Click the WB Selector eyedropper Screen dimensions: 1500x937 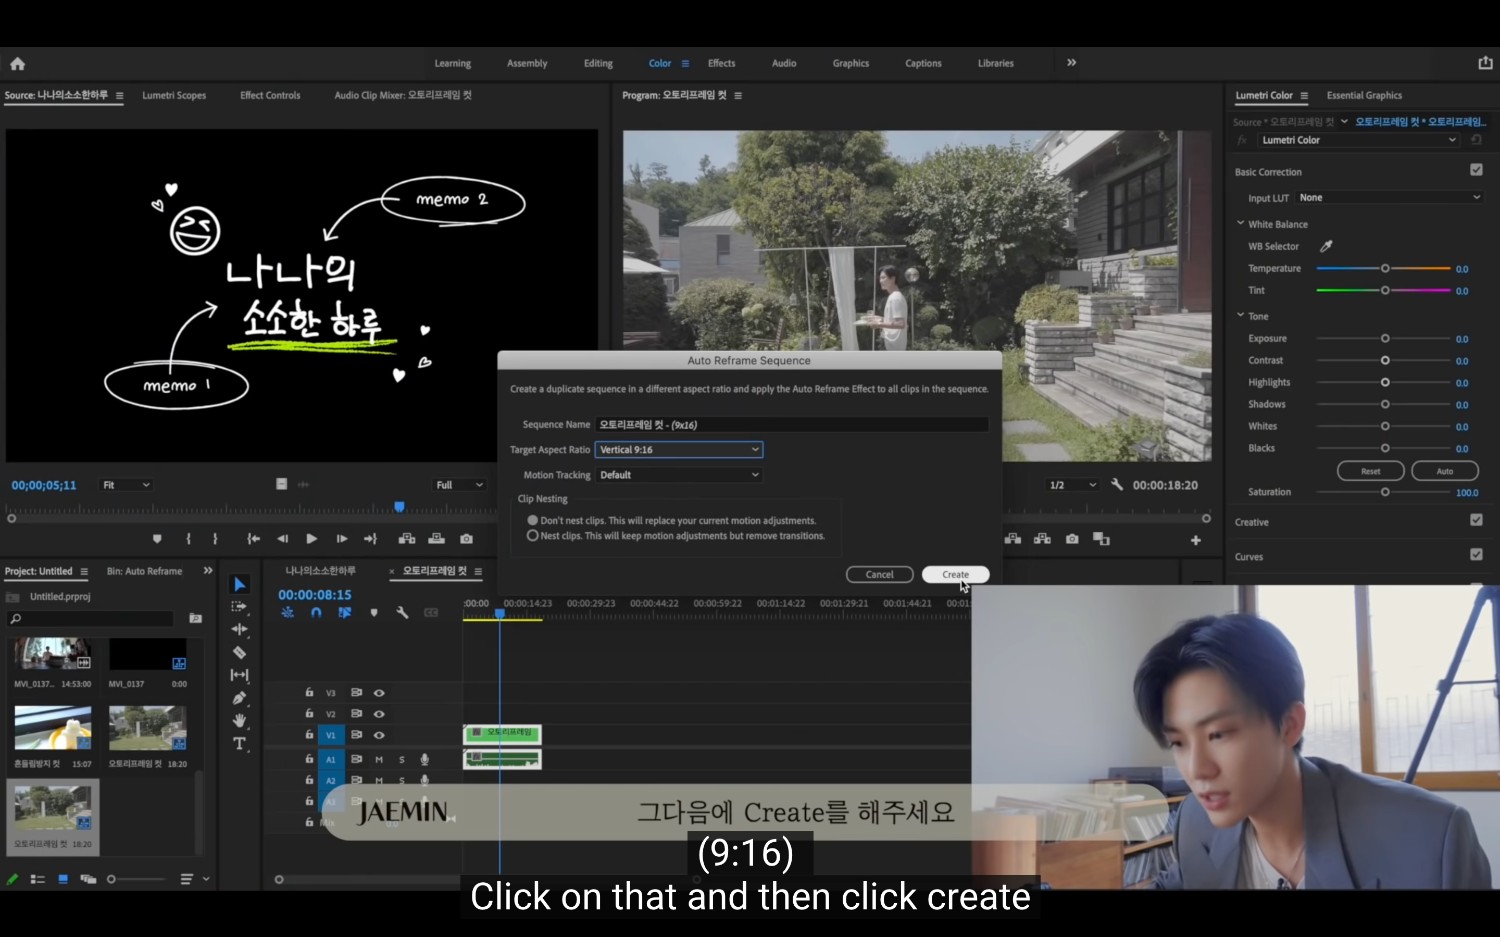pos(1326,246)
